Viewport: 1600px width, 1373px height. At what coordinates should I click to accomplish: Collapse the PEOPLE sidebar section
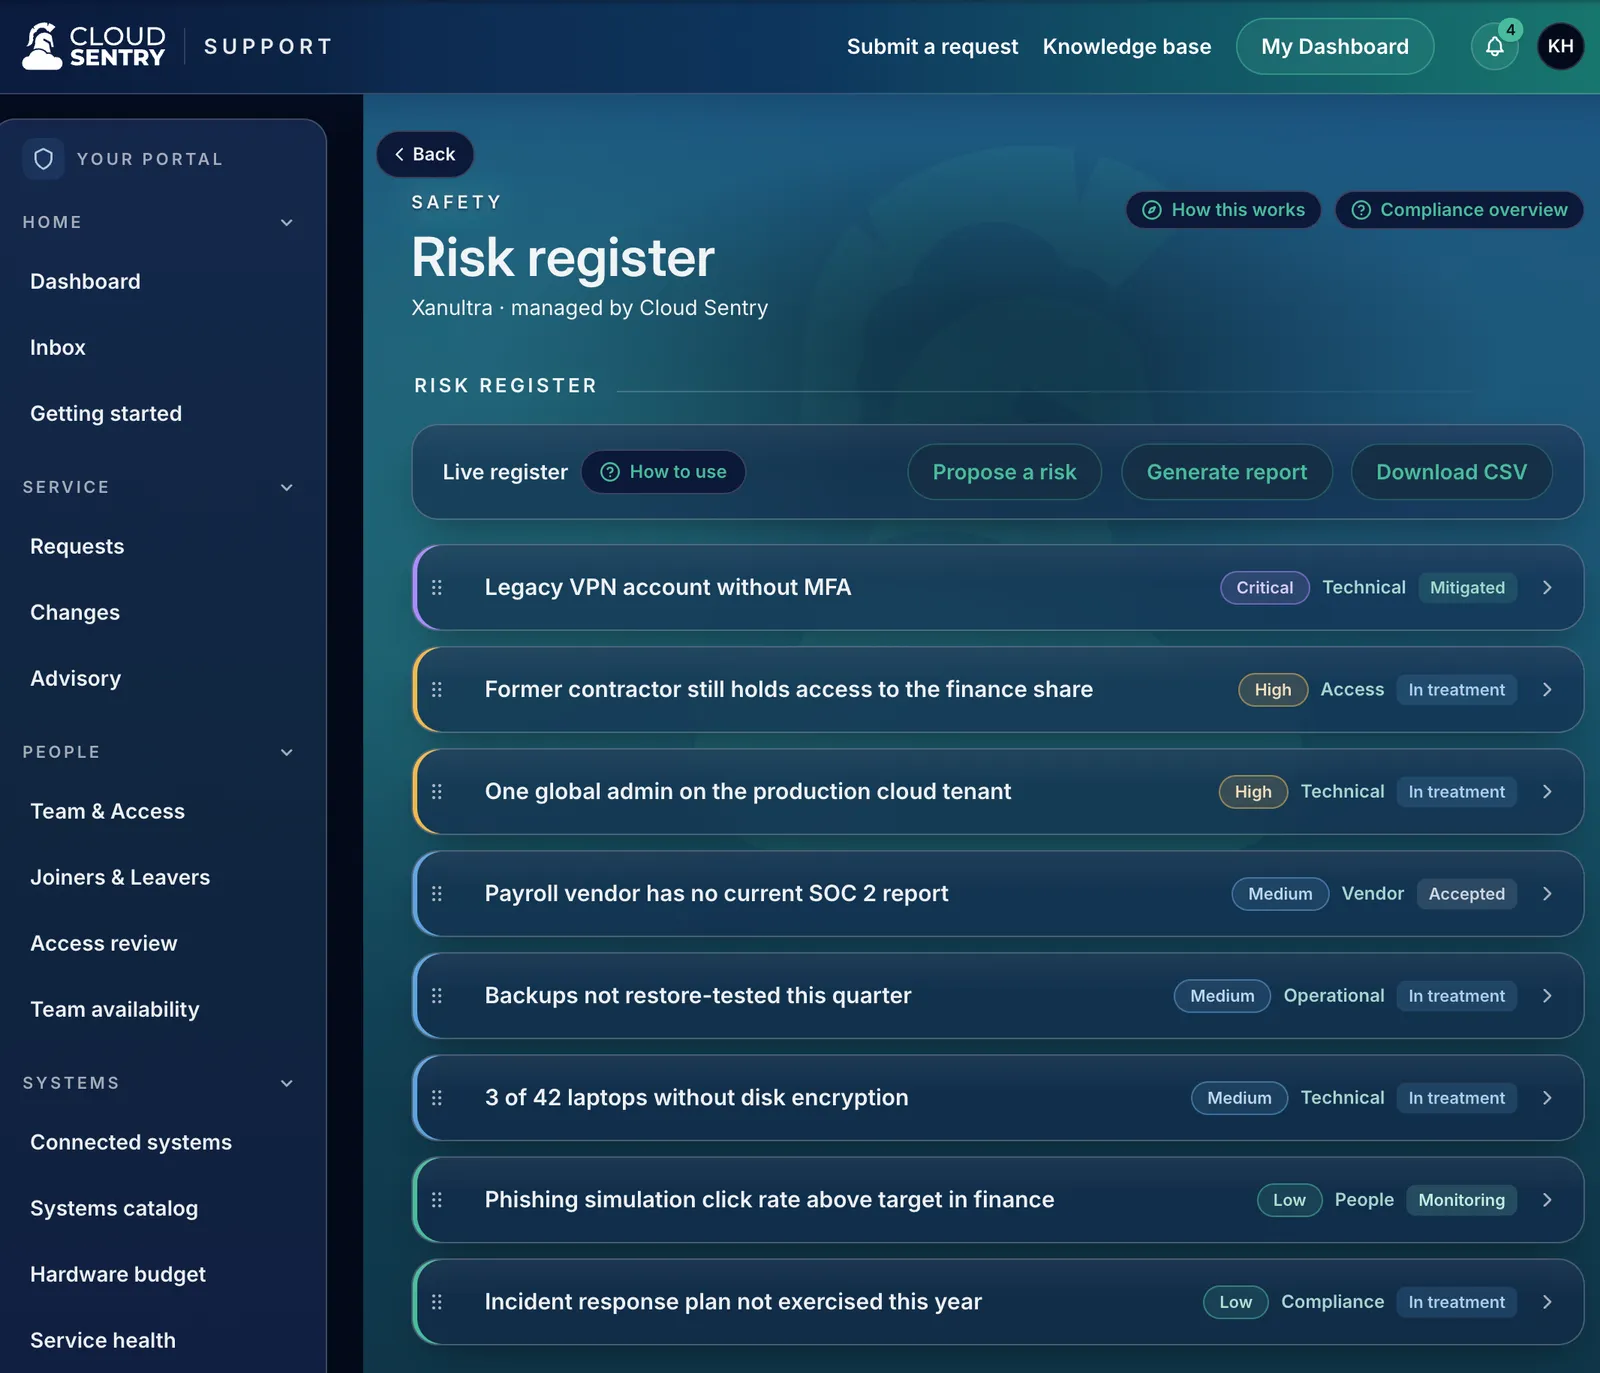[x=287, y=752]
